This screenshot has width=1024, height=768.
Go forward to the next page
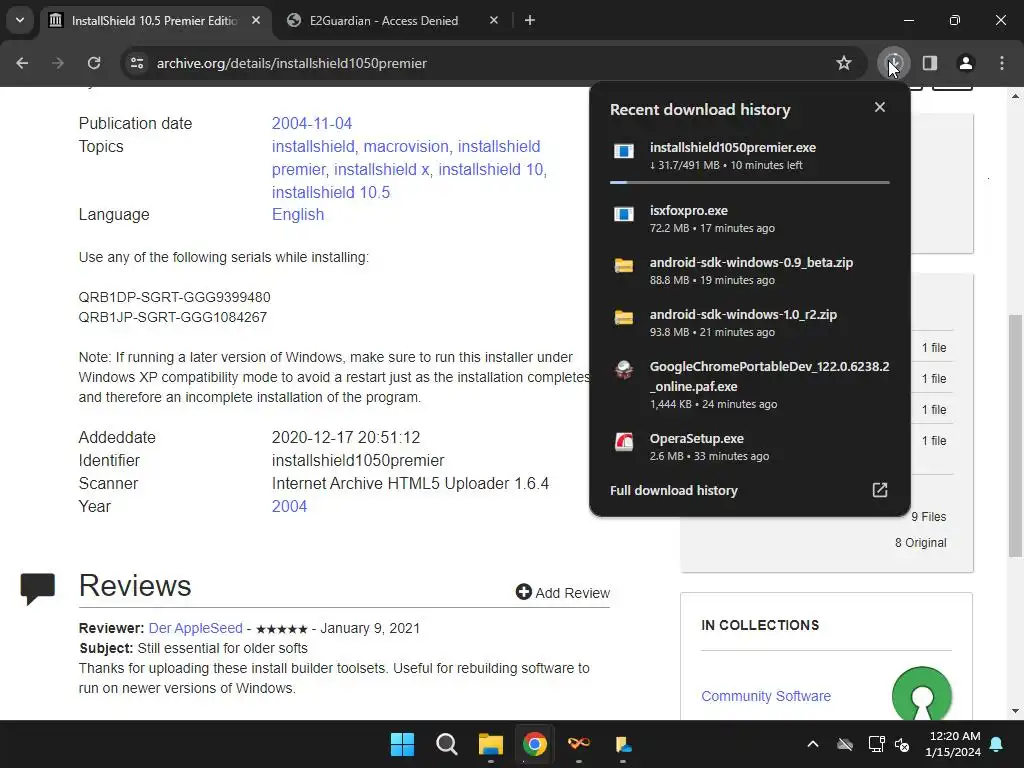[58, 63]
